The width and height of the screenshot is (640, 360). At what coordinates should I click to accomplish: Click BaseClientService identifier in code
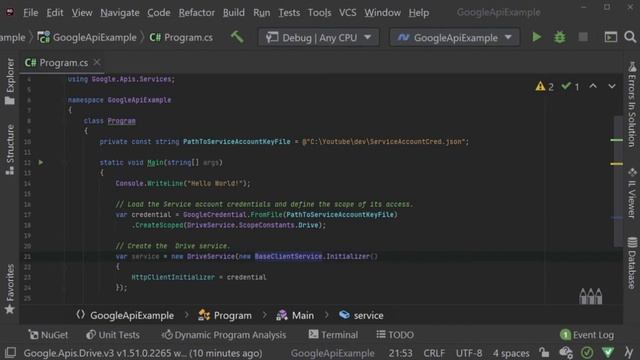pos(288,256)
